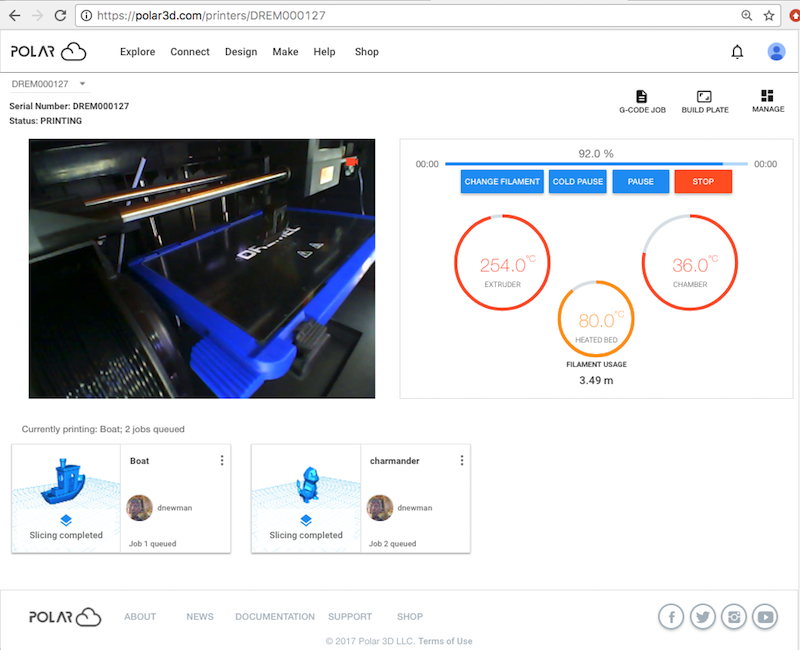
Task: View site information icon in address bar
Action: (x=87, y=16)
